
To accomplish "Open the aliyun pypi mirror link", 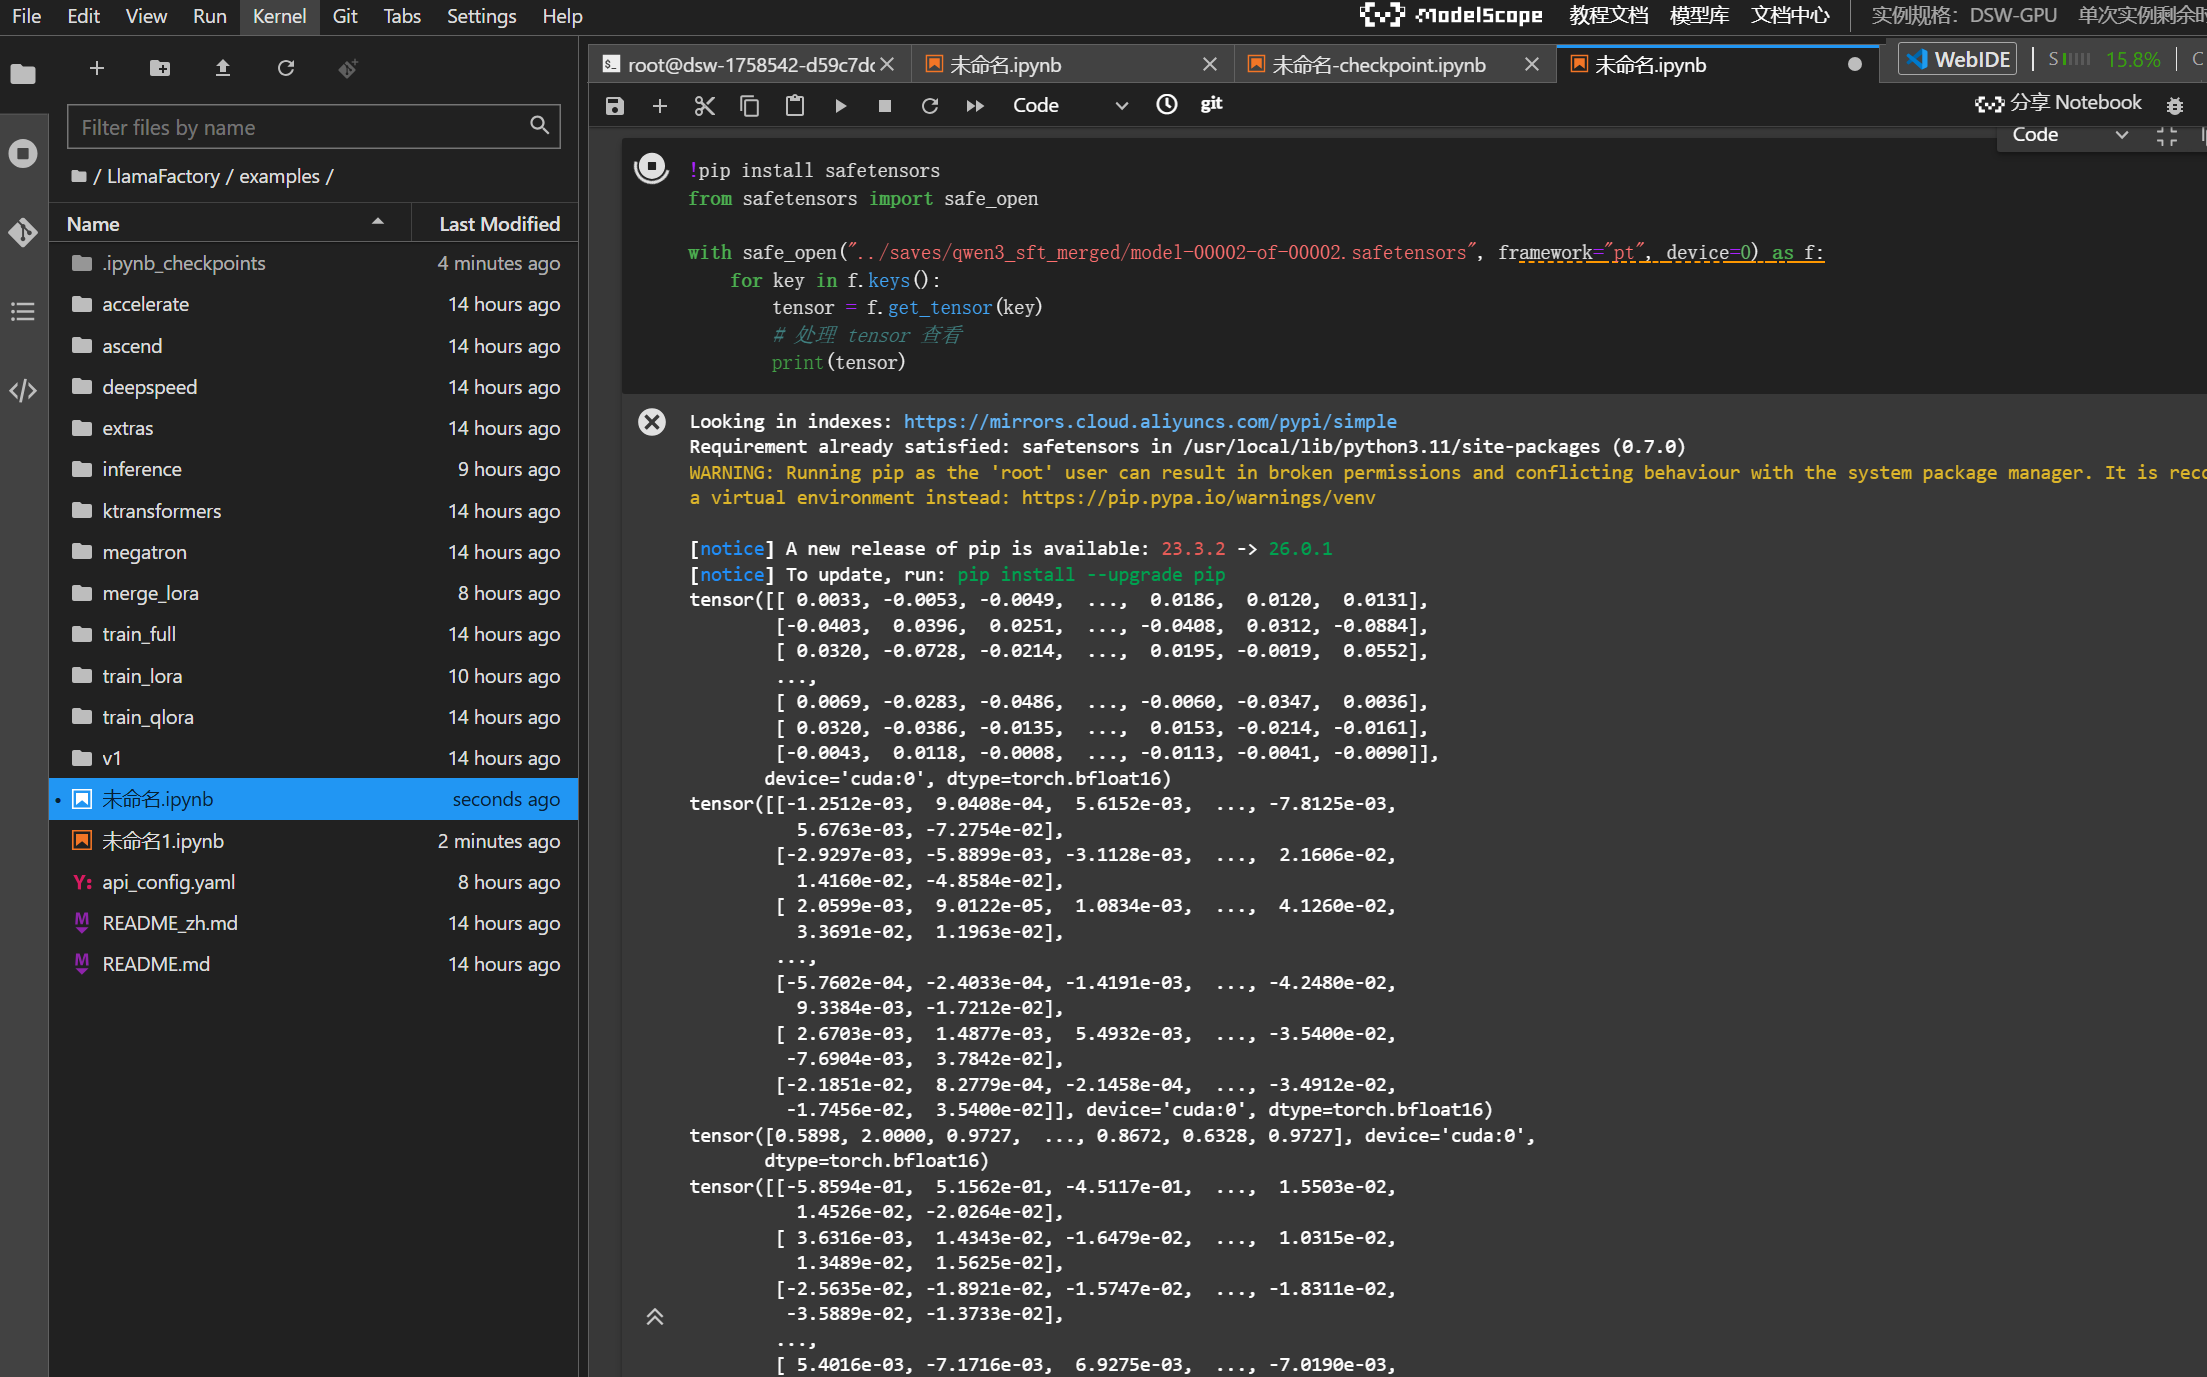I will 1150,422.
